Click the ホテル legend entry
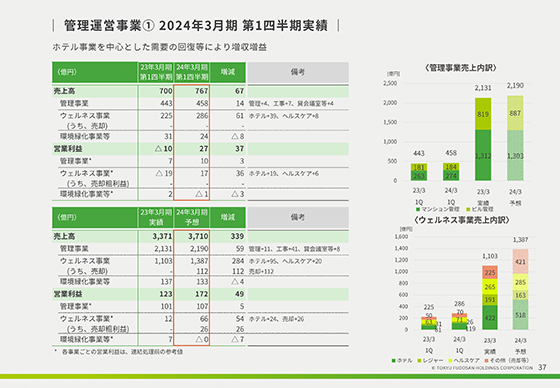Image resolution: width=560 pixels, height=388 pixels. pos(402,360)
